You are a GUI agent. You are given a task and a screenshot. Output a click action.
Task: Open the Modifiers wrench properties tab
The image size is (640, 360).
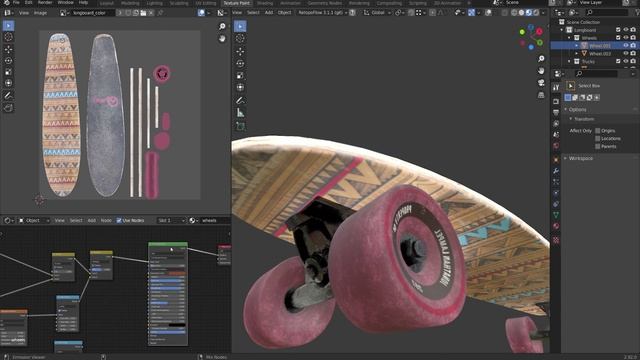[556, 171]
